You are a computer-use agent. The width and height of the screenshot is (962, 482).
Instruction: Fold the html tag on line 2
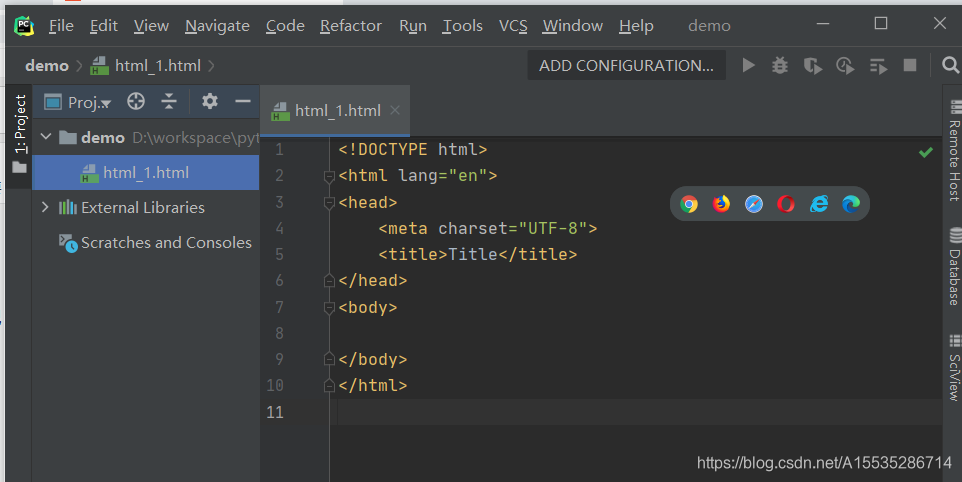(329, 177)
